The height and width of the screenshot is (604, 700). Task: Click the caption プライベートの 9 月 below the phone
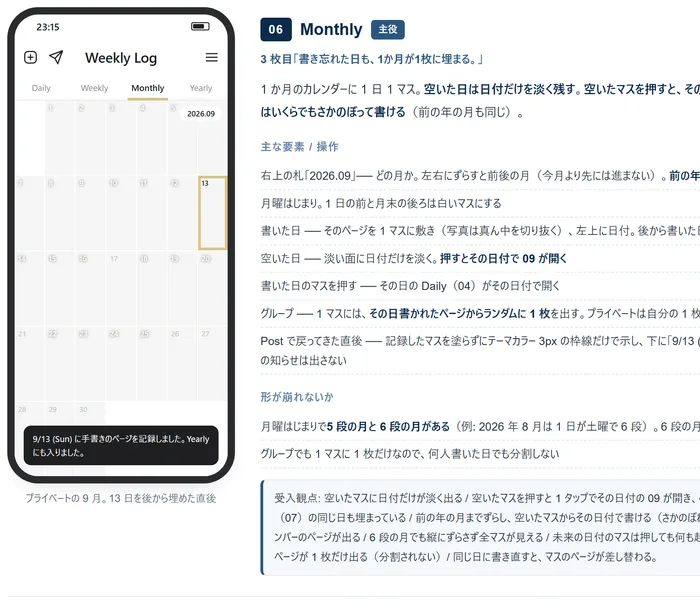click(121, 498)
